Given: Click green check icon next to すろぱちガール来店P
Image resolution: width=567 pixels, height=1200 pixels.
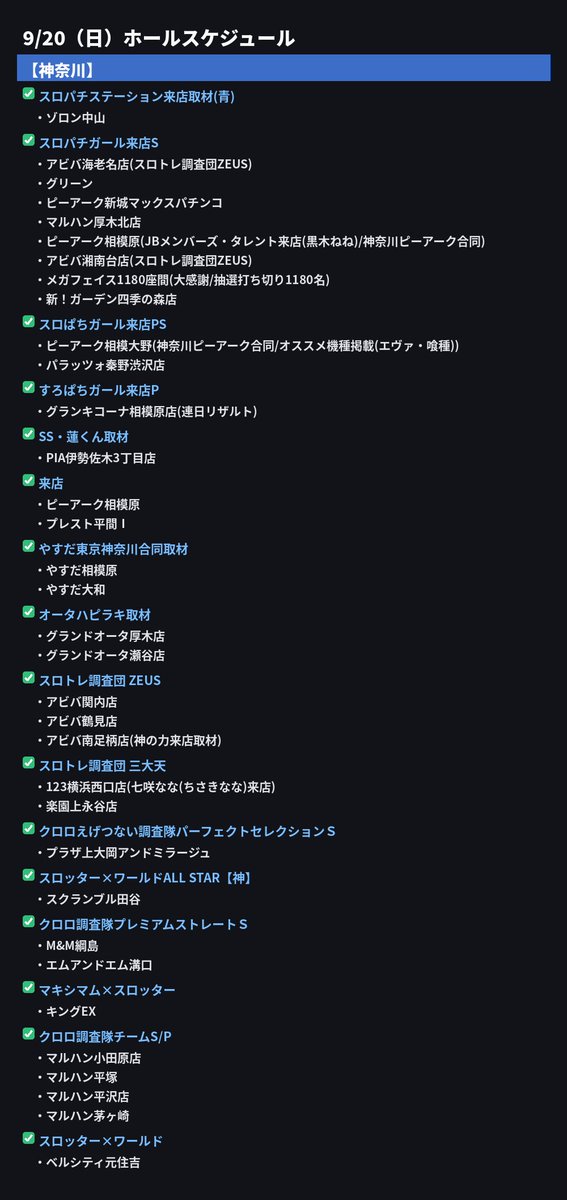Looking at the screenshot, I should point(28,388).
